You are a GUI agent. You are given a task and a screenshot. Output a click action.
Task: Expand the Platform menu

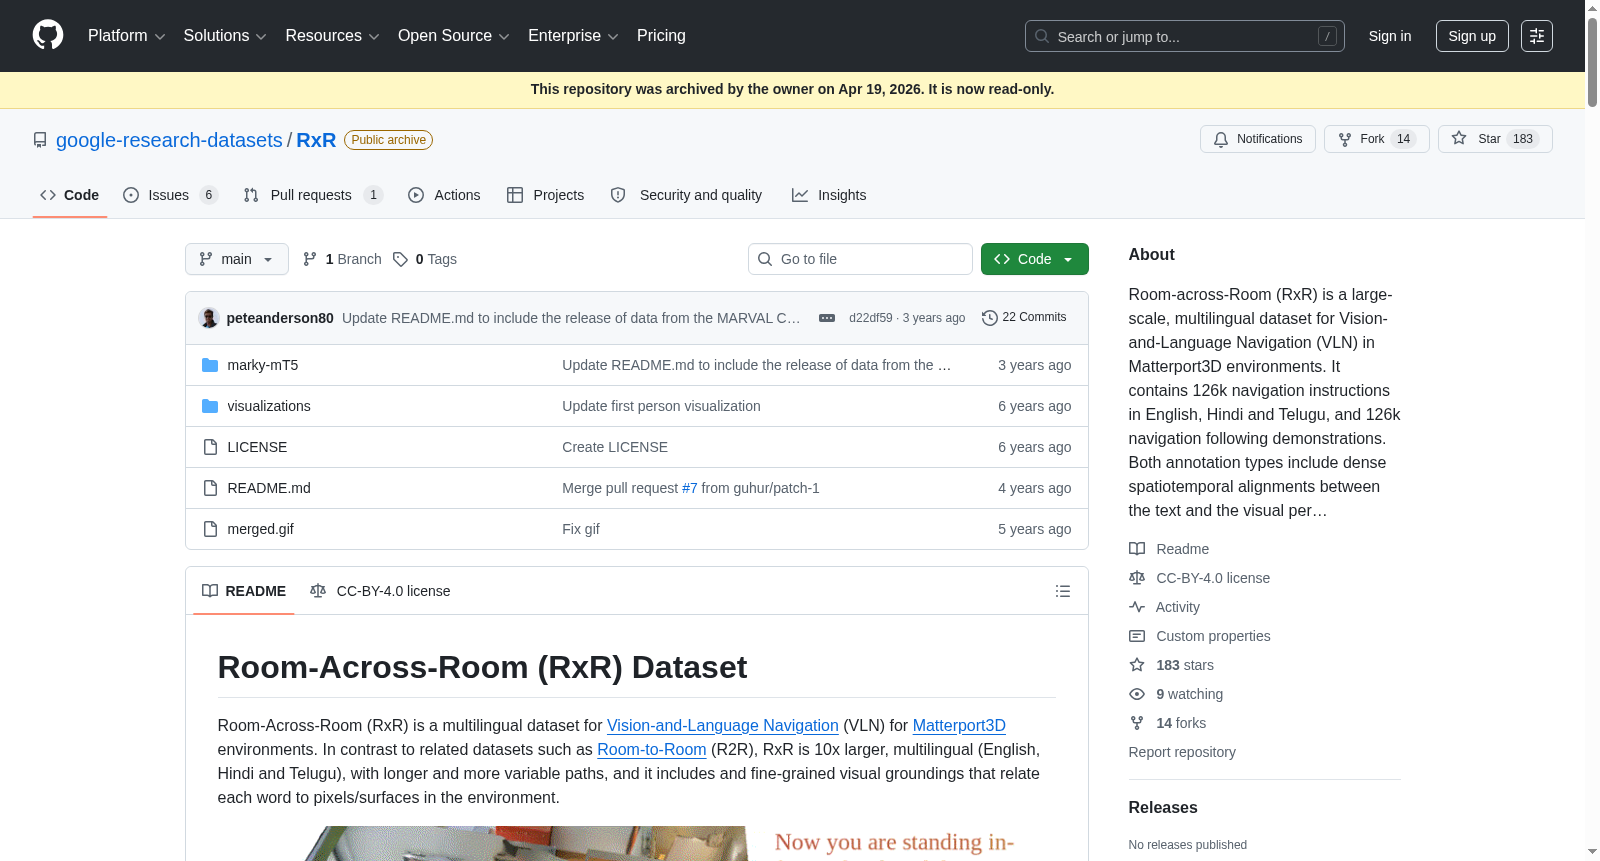pyautogui.click(x=126, y=36)
